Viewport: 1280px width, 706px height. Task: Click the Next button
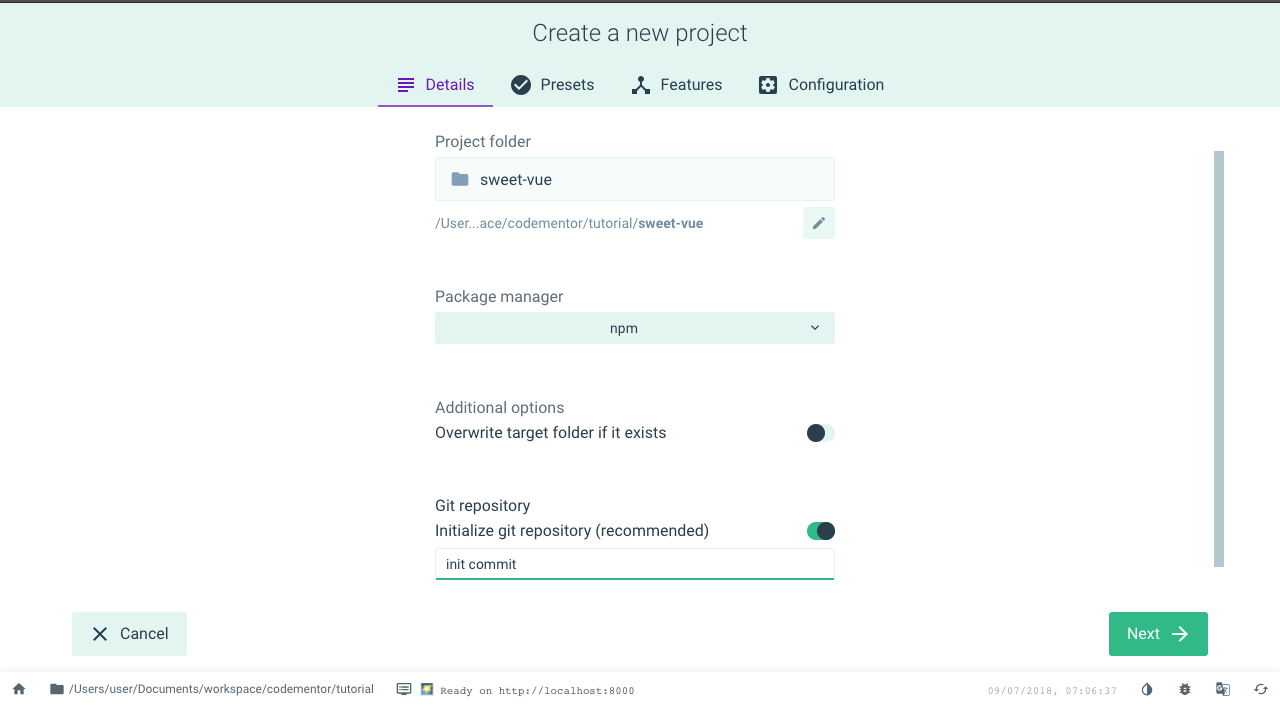pos(1158,633)
